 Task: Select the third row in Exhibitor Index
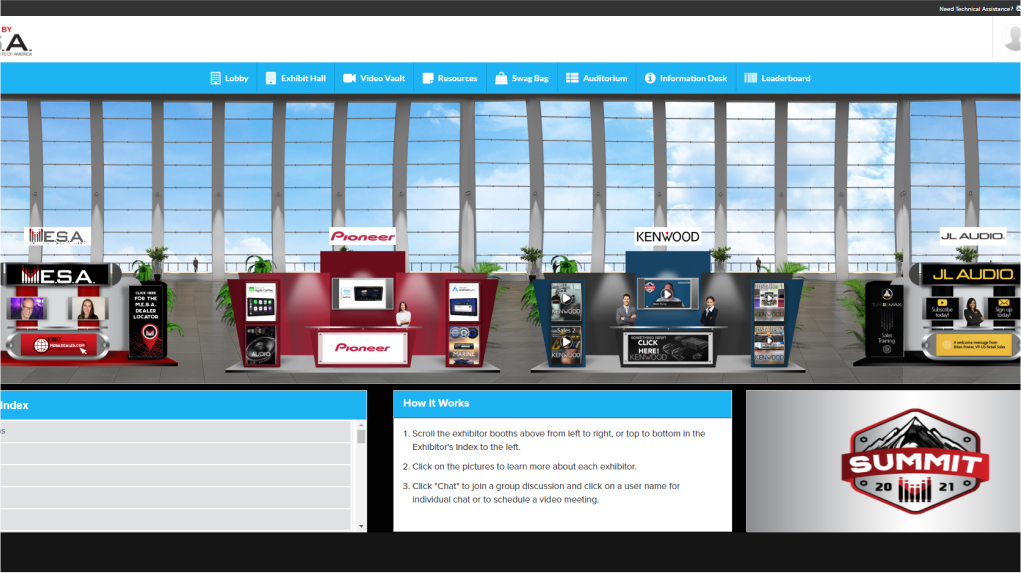176,475
